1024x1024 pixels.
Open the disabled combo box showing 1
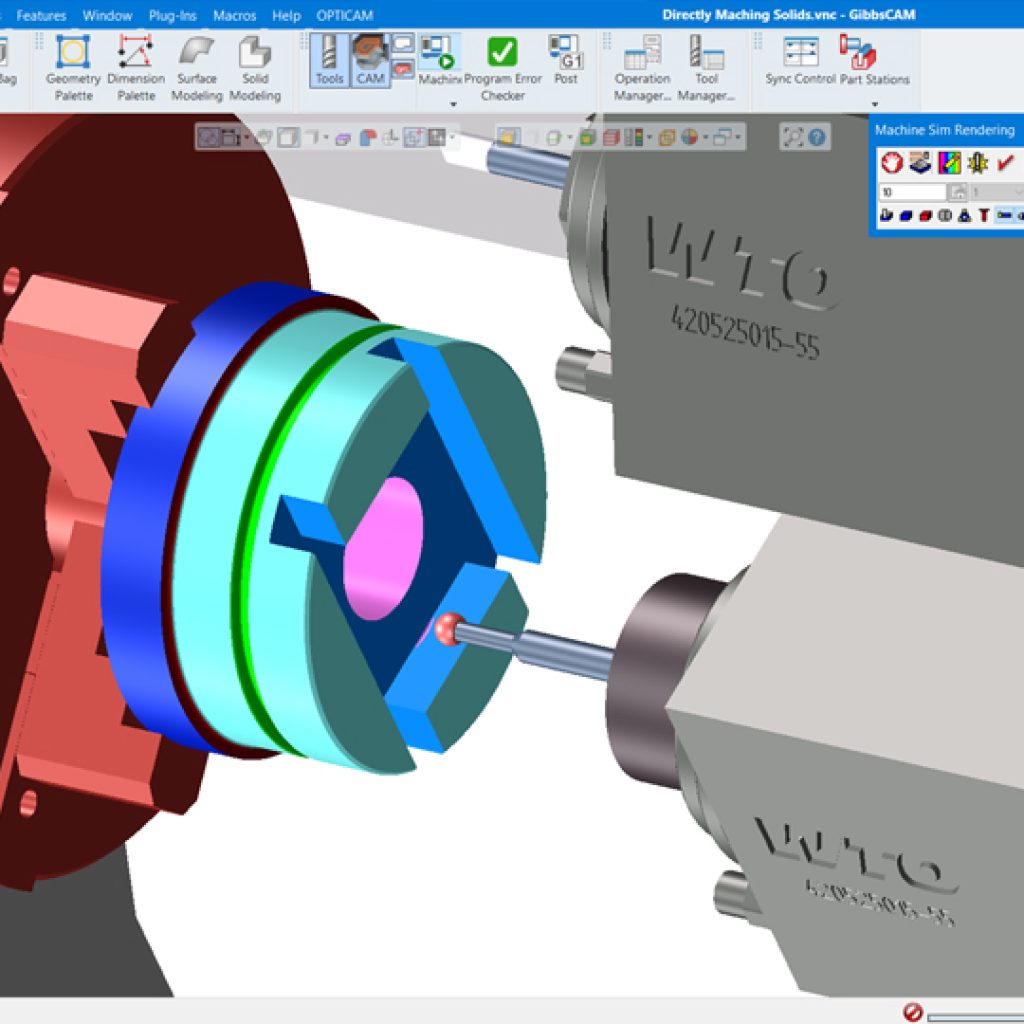click(995, 192)
